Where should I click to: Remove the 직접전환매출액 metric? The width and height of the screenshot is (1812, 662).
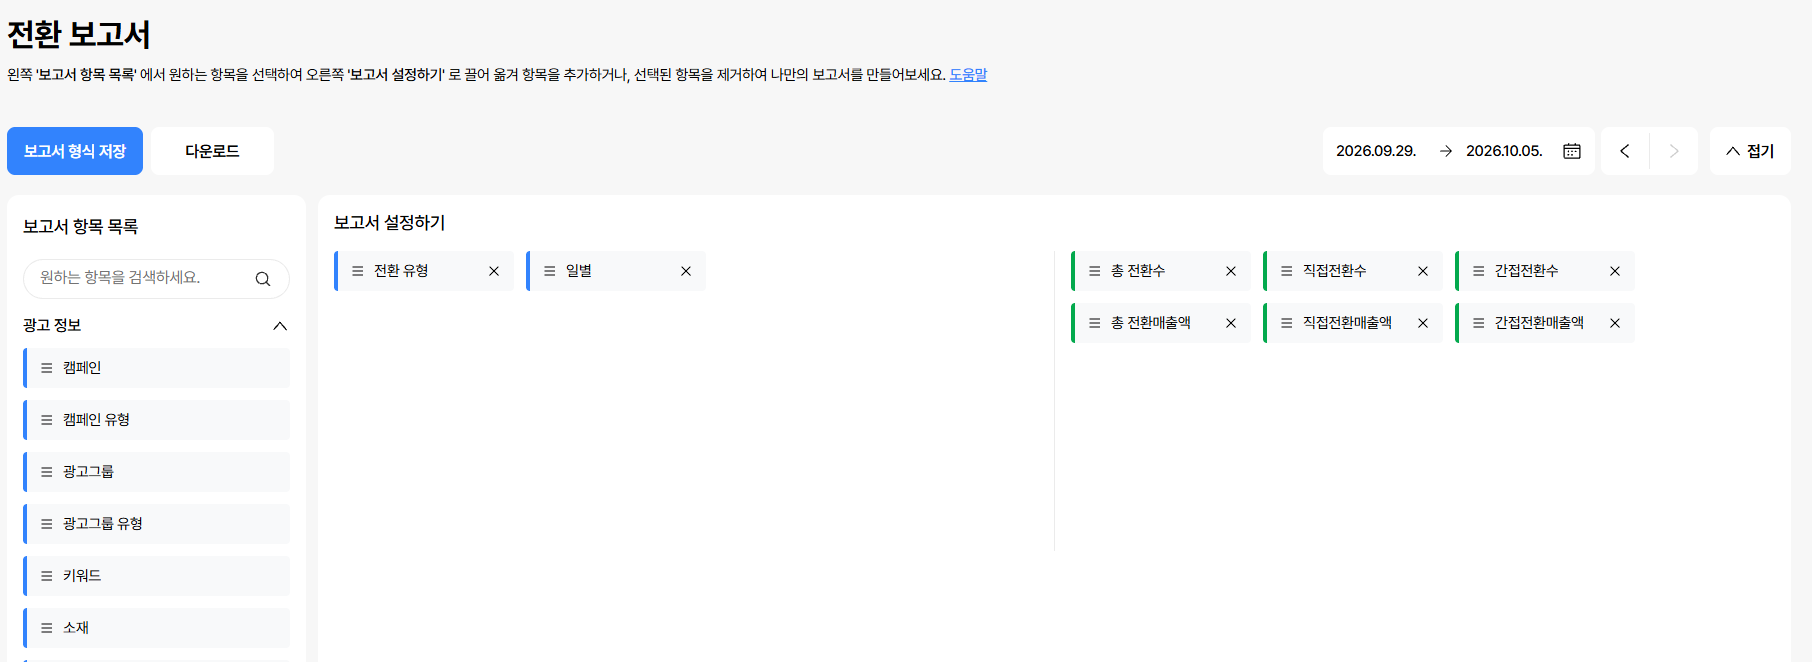(1423, 323)
